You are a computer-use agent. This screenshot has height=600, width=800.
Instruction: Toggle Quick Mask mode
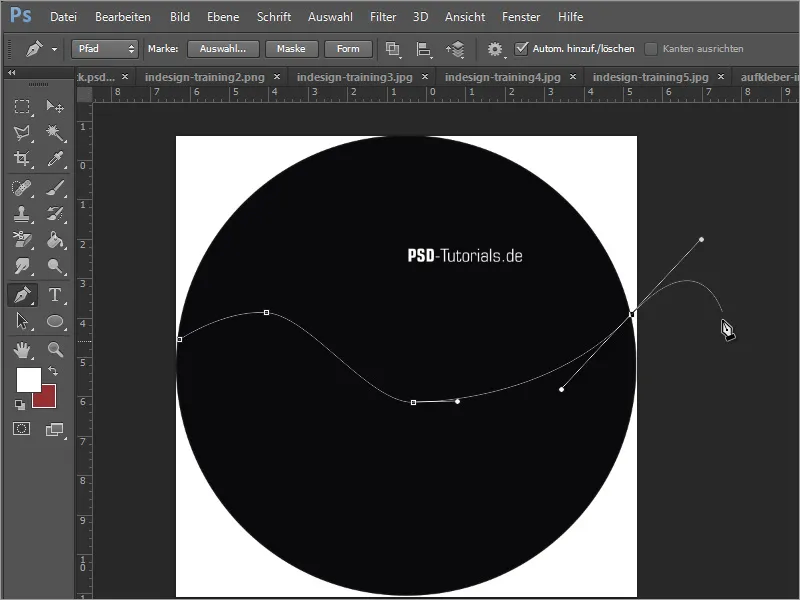(x=21, y=429)
